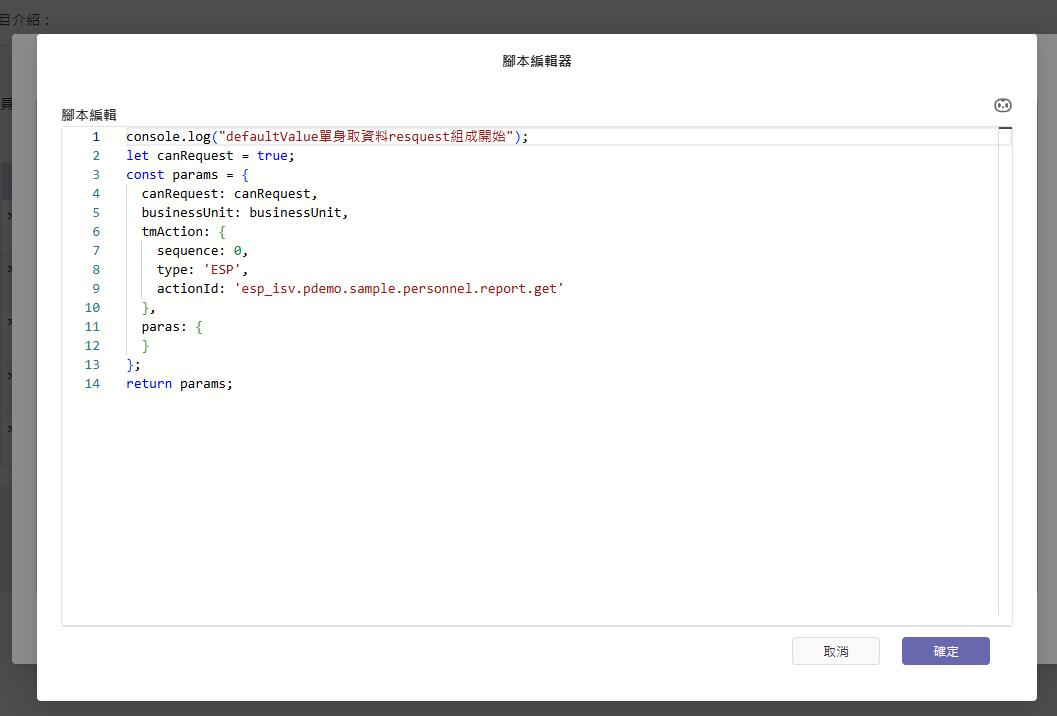Confirm the script with the 確定 button
This screenshot has width=1057, height=716.
pyautogui.click(x=945, y=651)
